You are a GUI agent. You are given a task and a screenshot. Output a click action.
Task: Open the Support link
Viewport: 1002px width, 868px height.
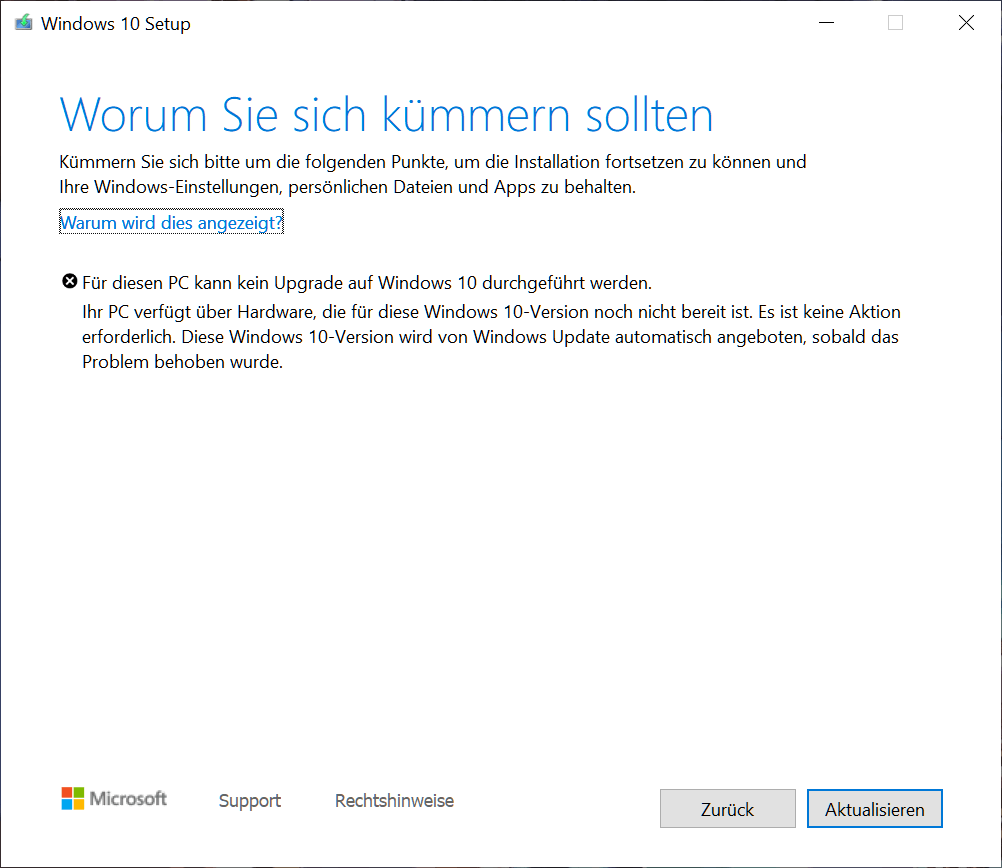pyautogui.click(x=249, y=801)
